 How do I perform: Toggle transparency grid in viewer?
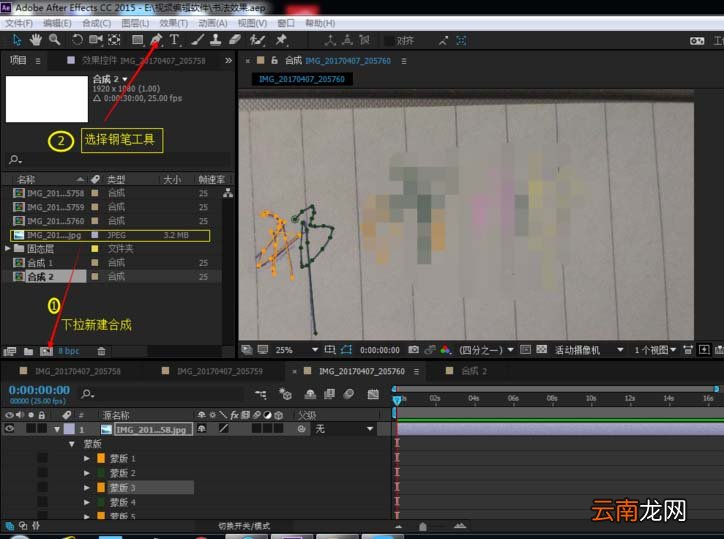coord(542,350)
